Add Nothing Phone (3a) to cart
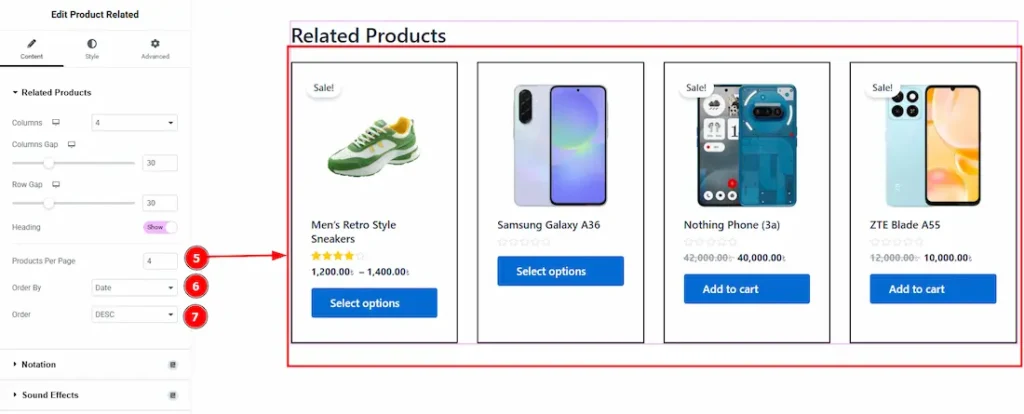 (x=746, y=289)
